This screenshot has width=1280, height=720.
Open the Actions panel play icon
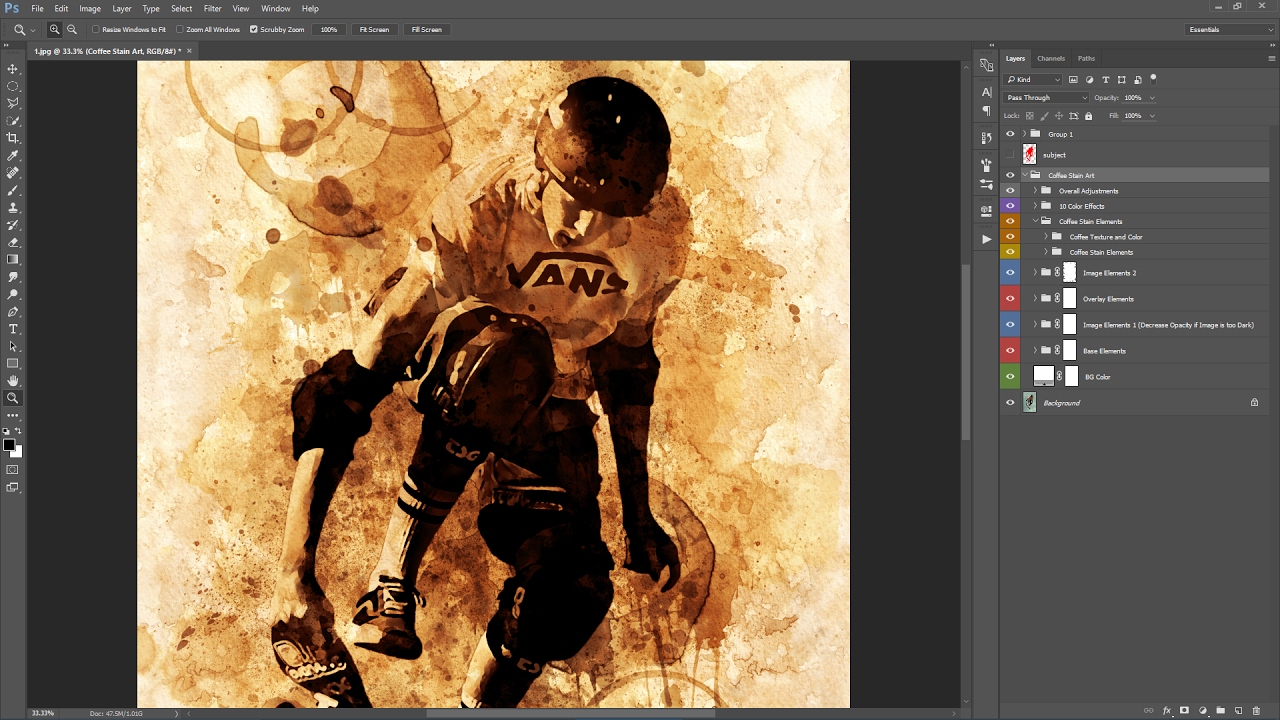click(986, 239)
